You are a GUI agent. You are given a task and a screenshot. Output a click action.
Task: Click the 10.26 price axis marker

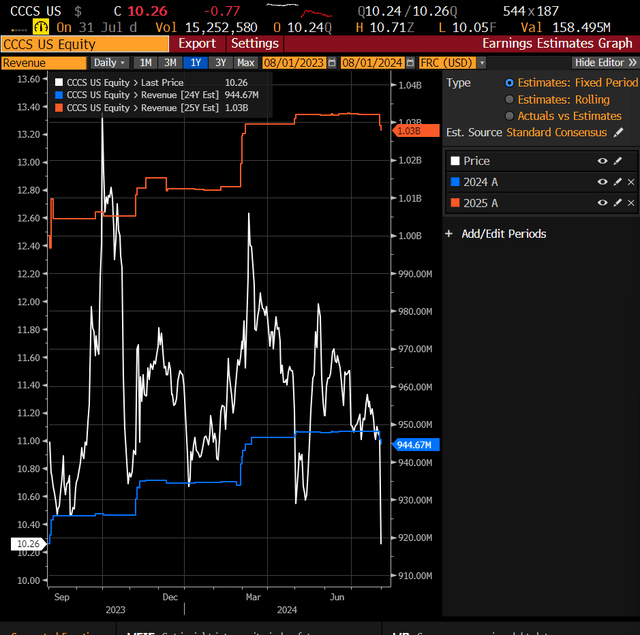28,544
